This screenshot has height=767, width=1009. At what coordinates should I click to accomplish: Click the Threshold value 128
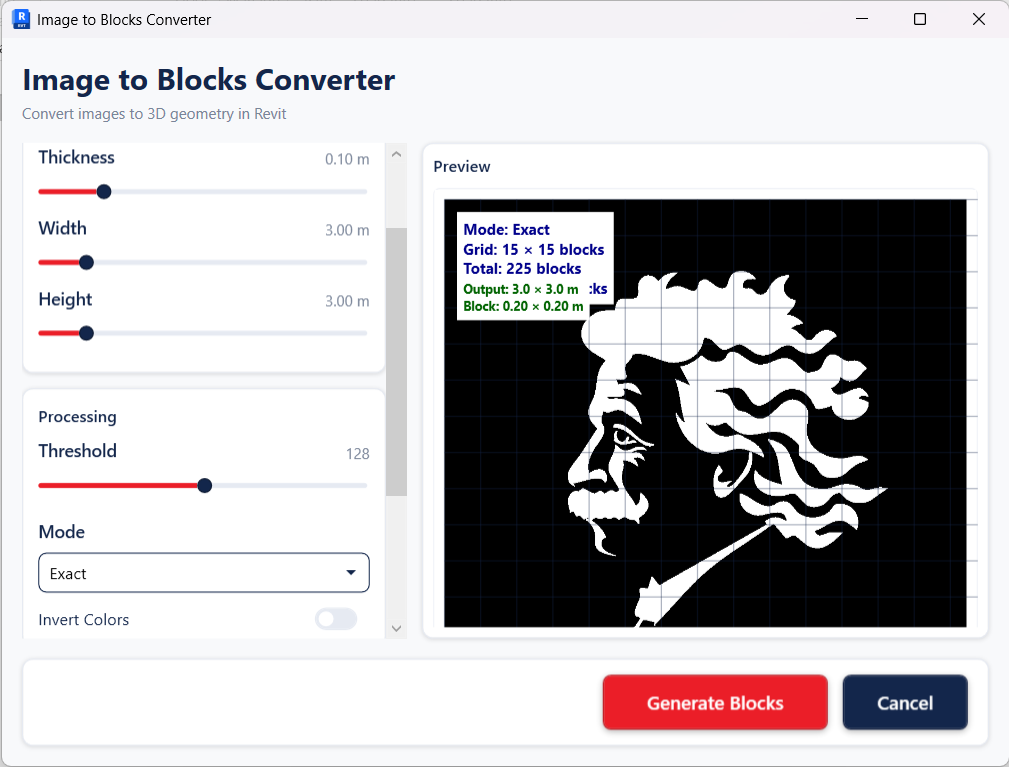[358, 454]
